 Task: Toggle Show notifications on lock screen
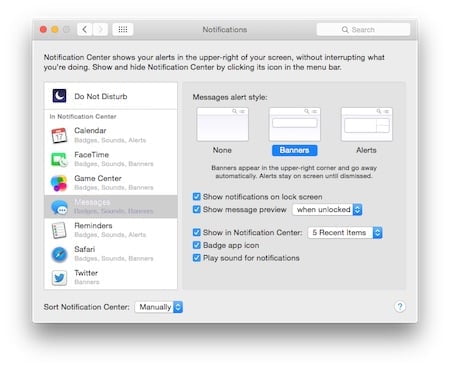[197, 197]
